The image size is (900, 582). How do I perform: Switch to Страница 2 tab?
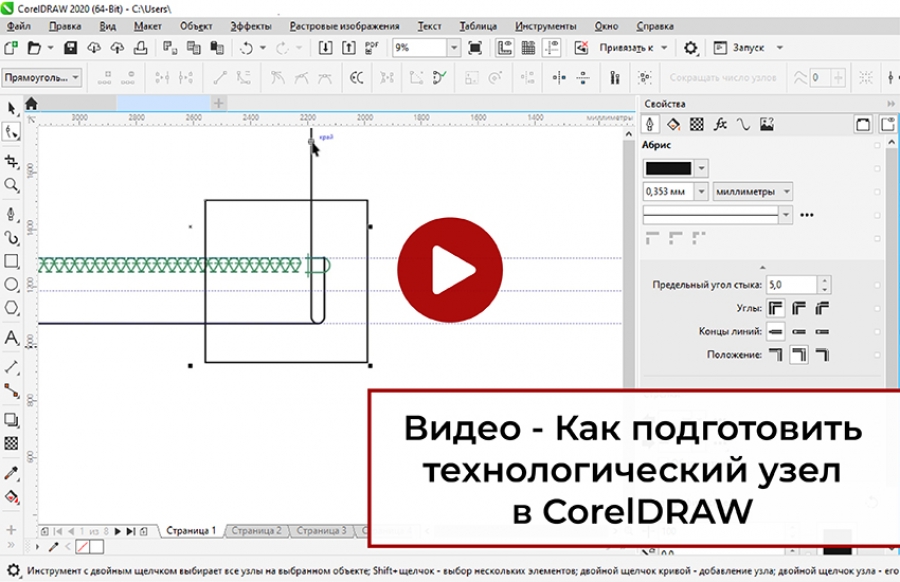tap(257, 530)
